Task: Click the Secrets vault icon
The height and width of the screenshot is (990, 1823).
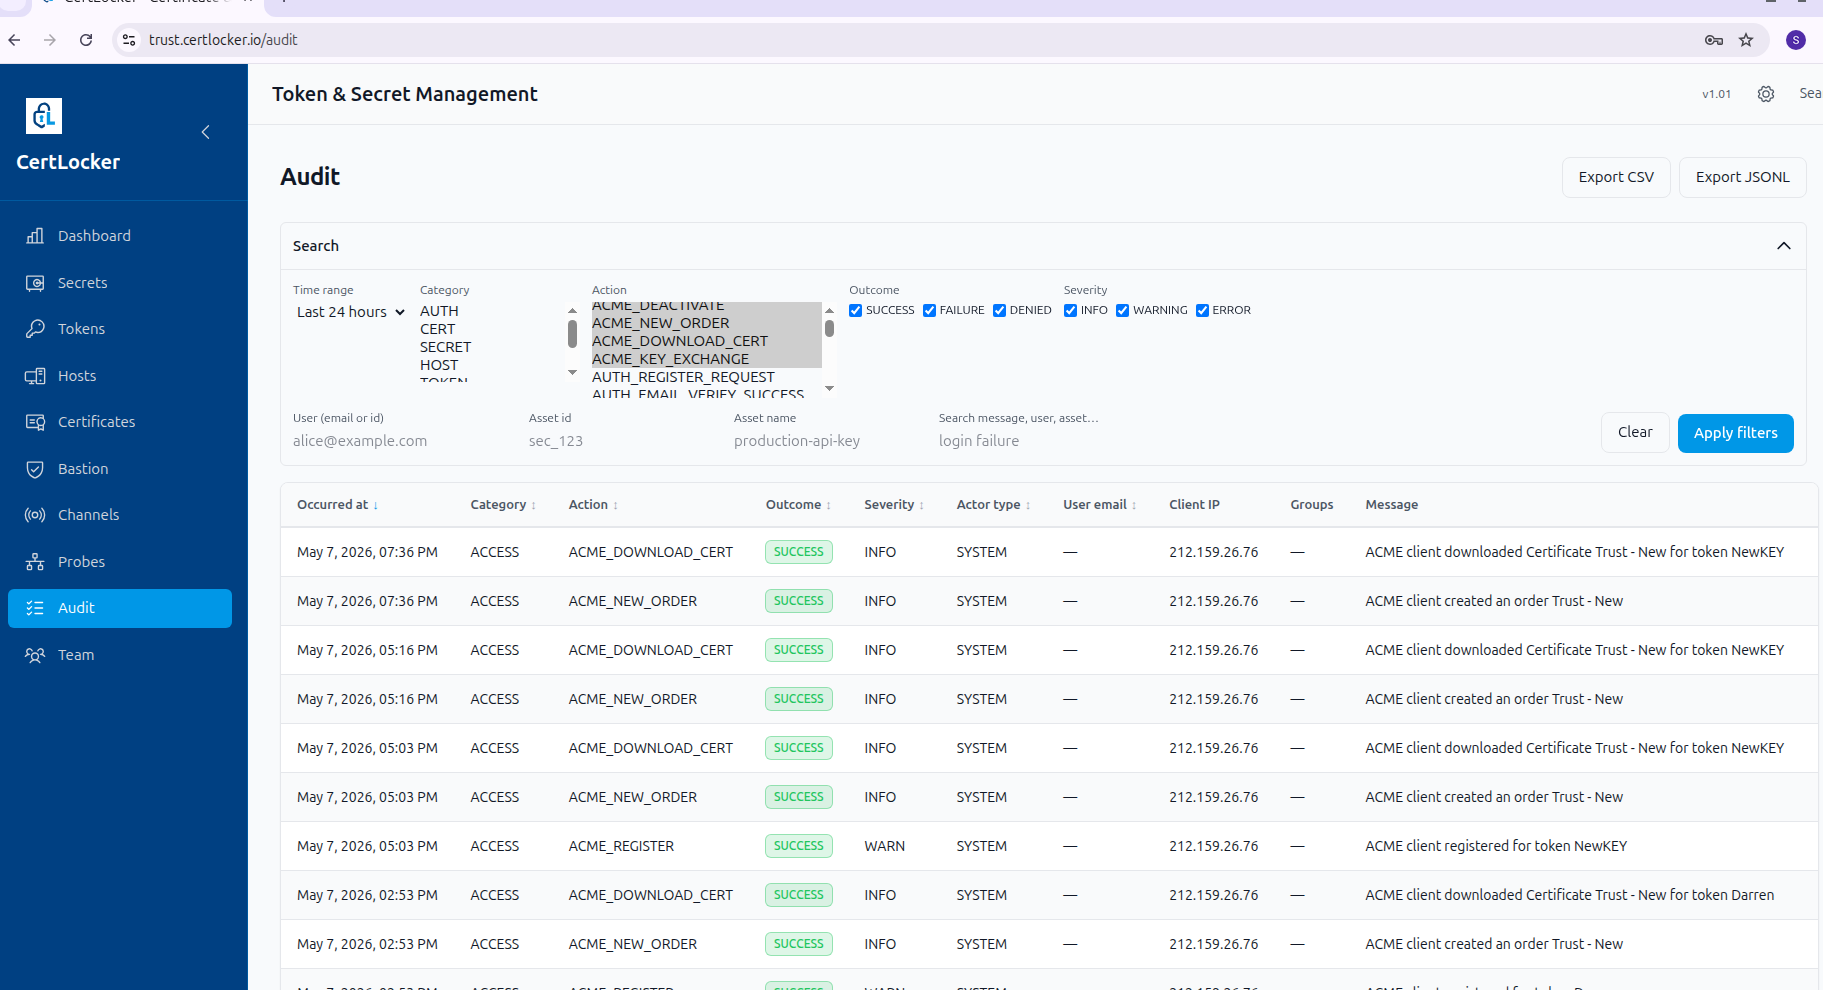Action: [35, 283]
